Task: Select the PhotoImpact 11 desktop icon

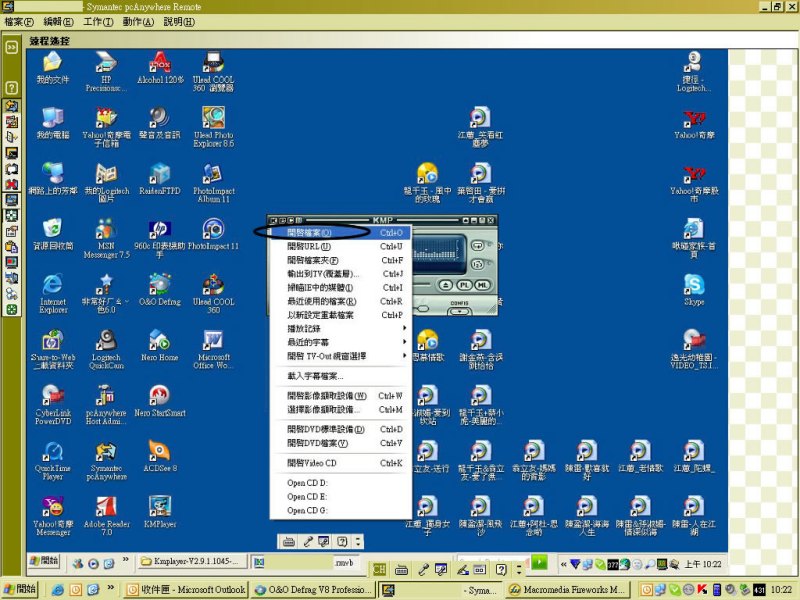Action: click(x=213, y=234)
